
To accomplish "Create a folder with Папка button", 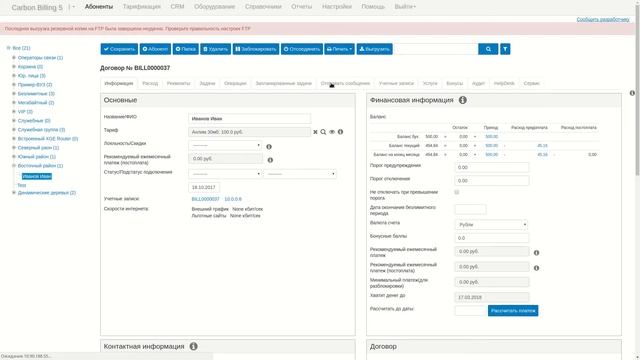I will pos(185,49).
